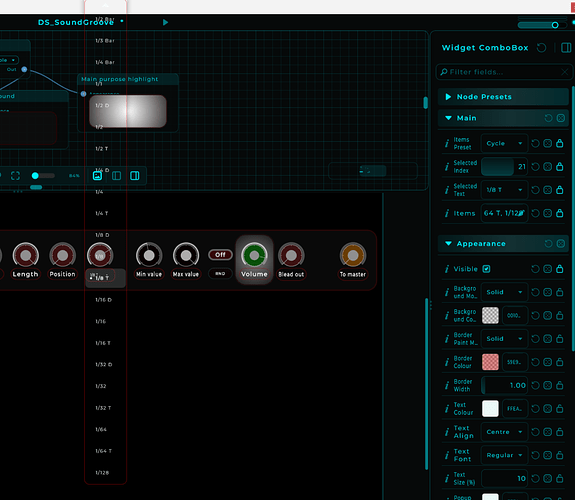The width and height of the screenshot is (575, 500).
Task: Click the play arrow beside DS_SoundGroove
Action: click(165, 22)
